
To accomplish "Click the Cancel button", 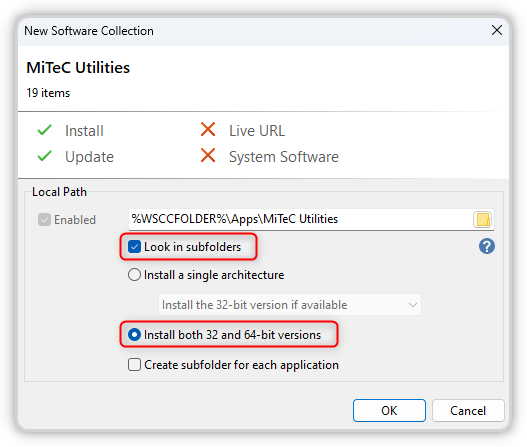I will pos(468,410).
